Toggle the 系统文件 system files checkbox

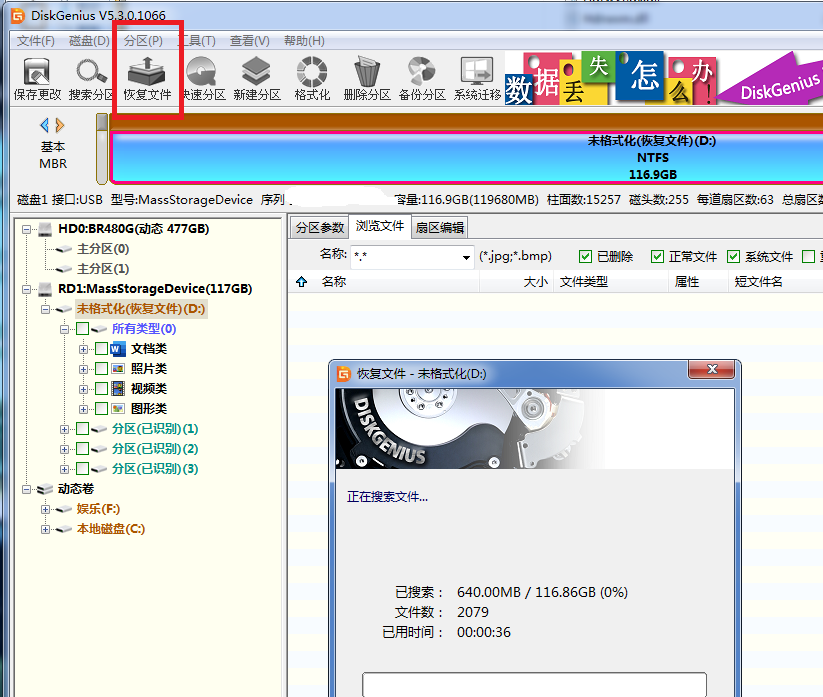coord(733,257)
